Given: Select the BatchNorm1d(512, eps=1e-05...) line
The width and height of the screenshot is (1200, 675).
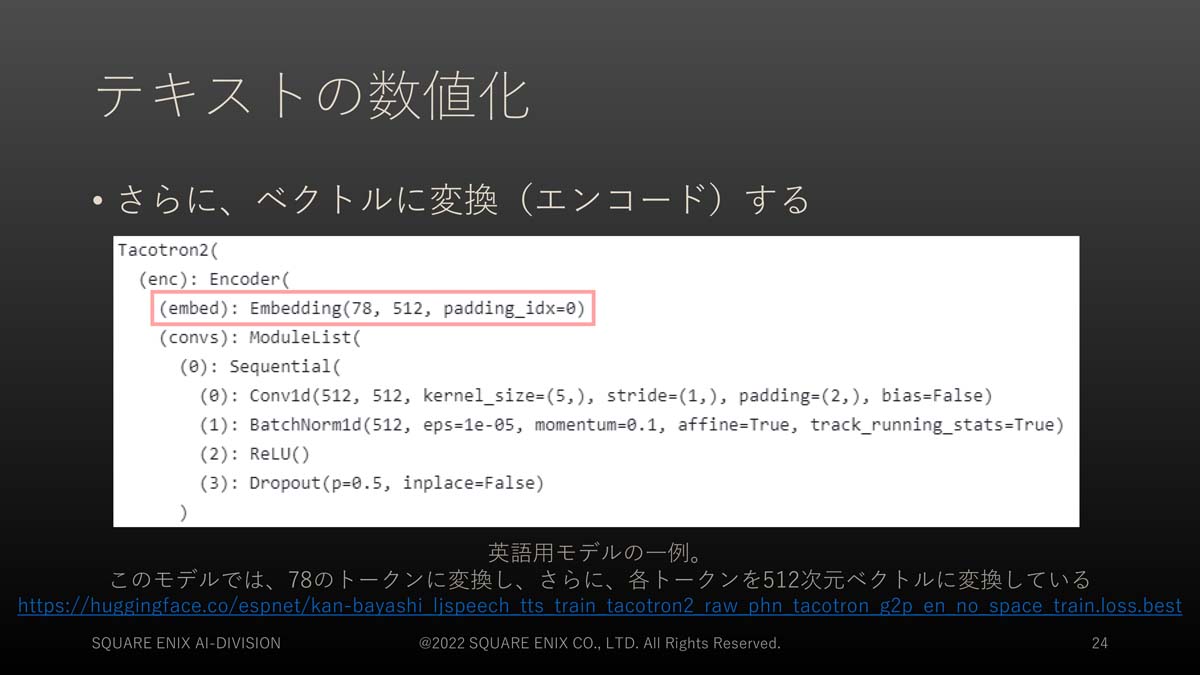Looking at the screenshot, I should click(632, 425).
